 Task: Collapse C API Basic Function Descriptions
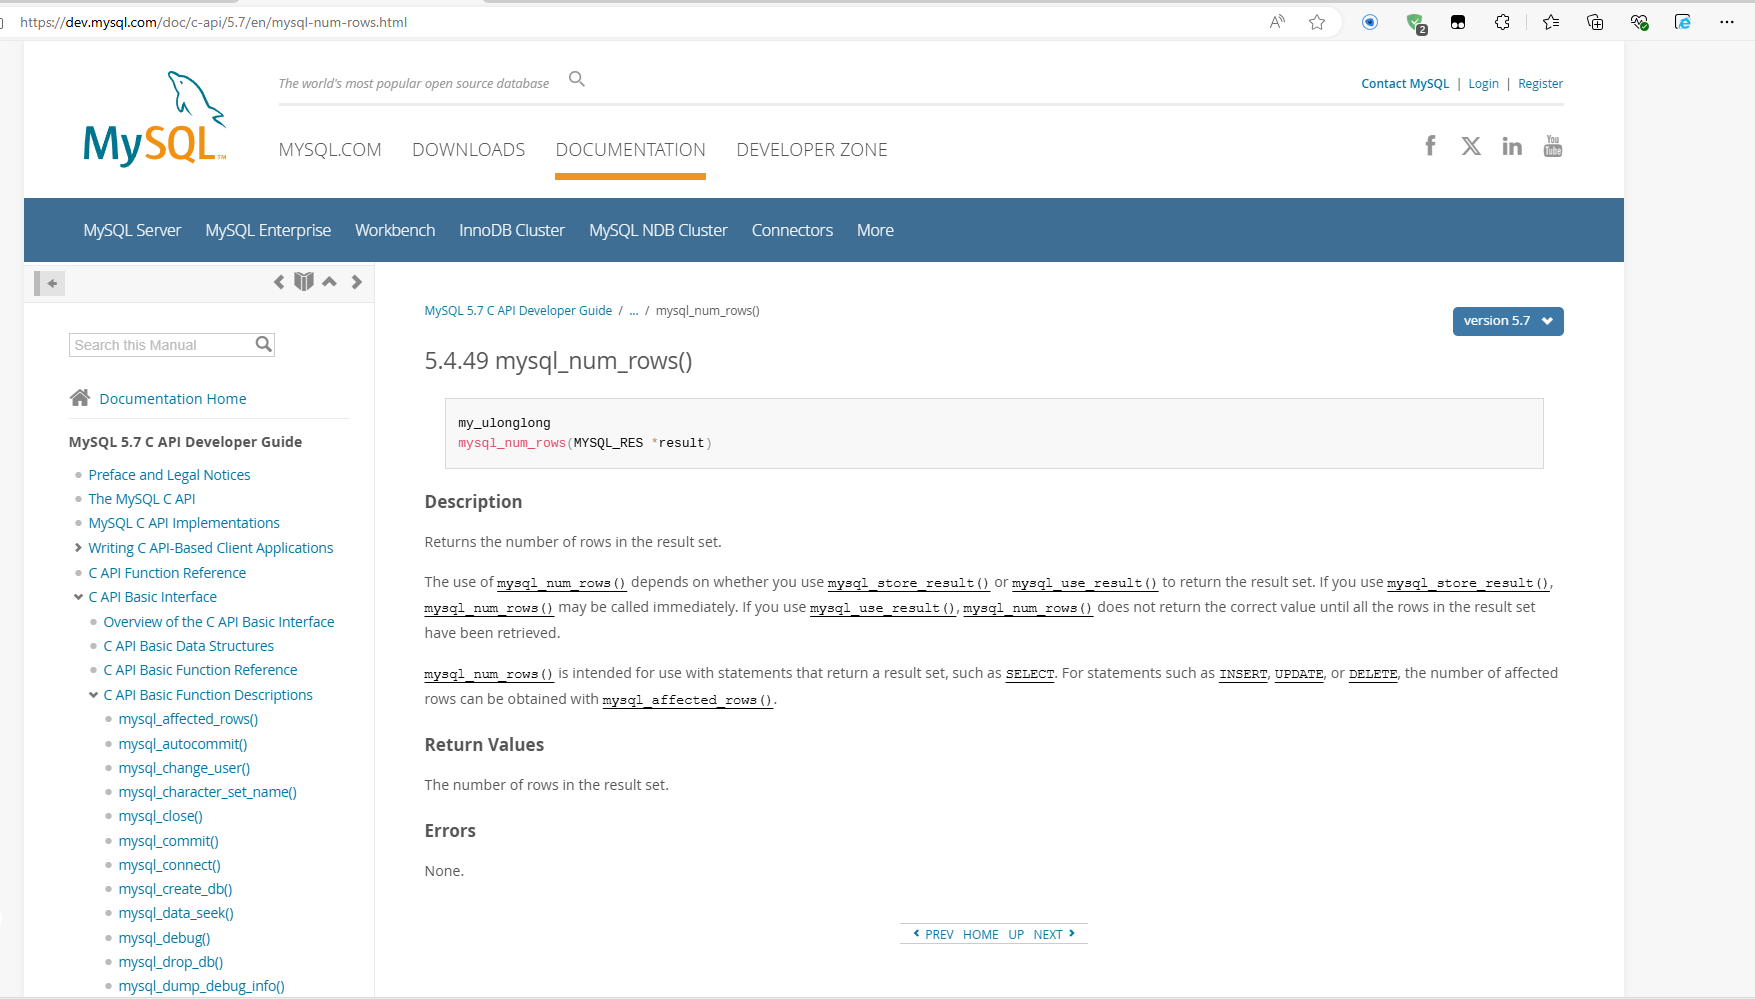[93, 695]
